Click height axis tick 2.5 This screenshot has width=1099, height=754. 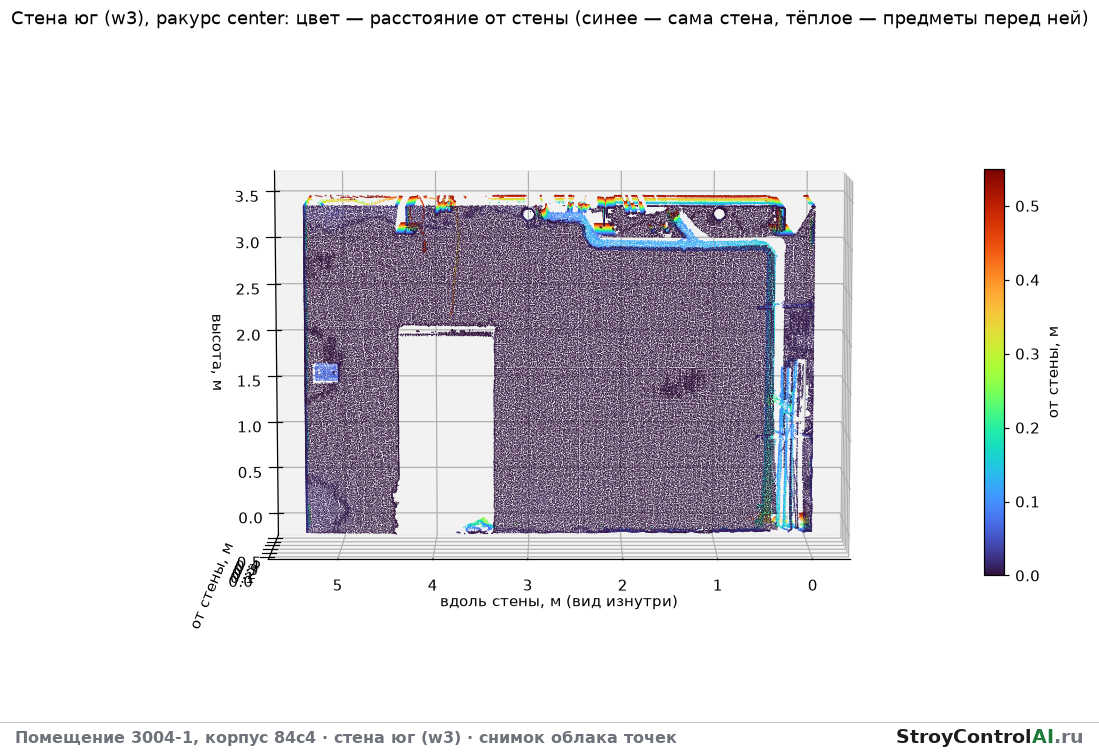(248, 289)
